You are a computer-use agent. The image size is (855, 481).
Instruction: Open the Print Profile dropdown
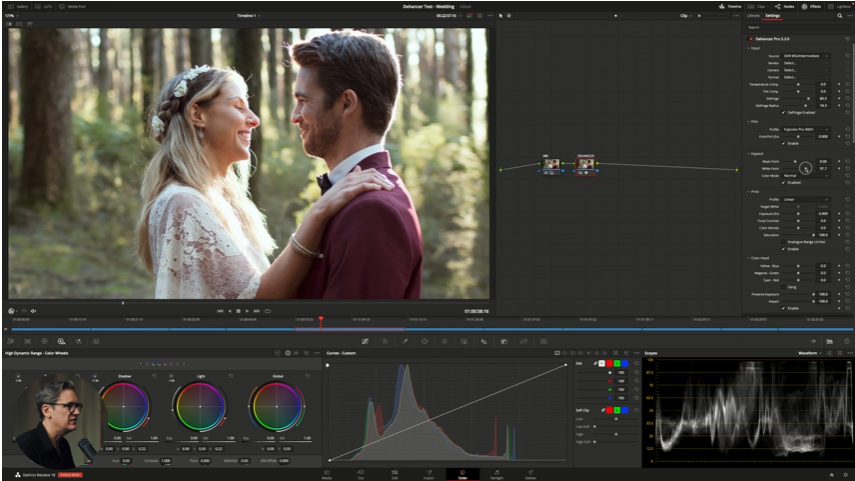805,198
